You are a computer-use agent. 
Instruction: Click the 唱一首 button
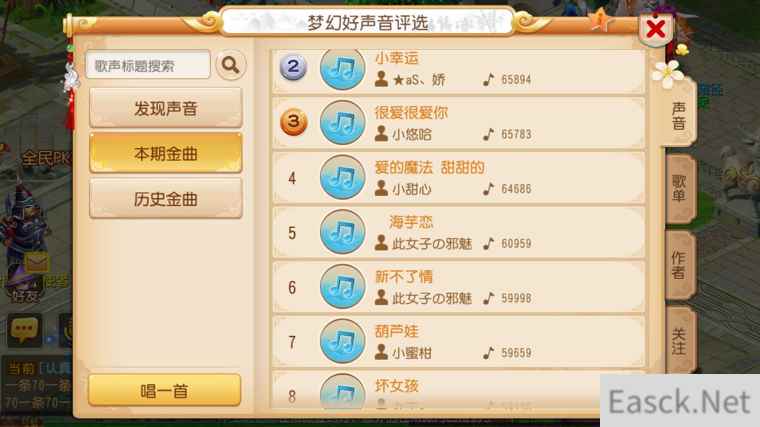(165, 390)
